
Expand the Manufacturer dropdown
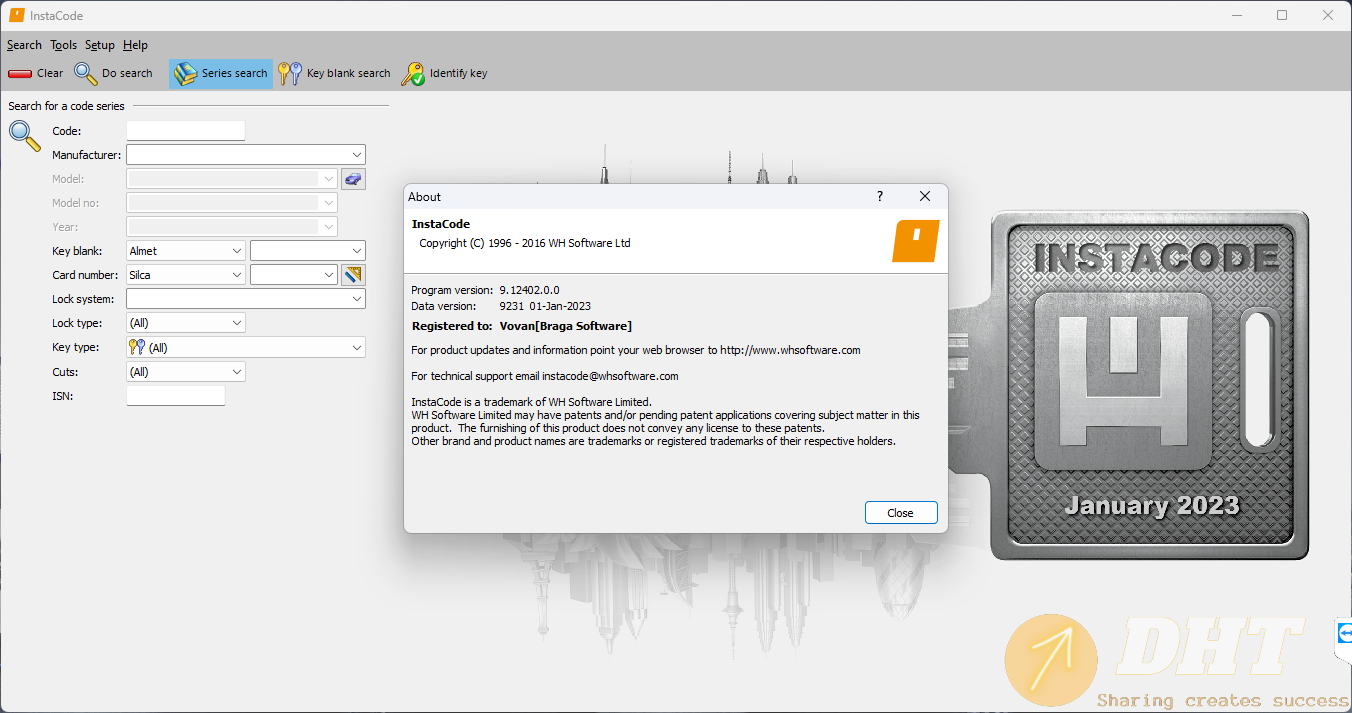(357, 155)
